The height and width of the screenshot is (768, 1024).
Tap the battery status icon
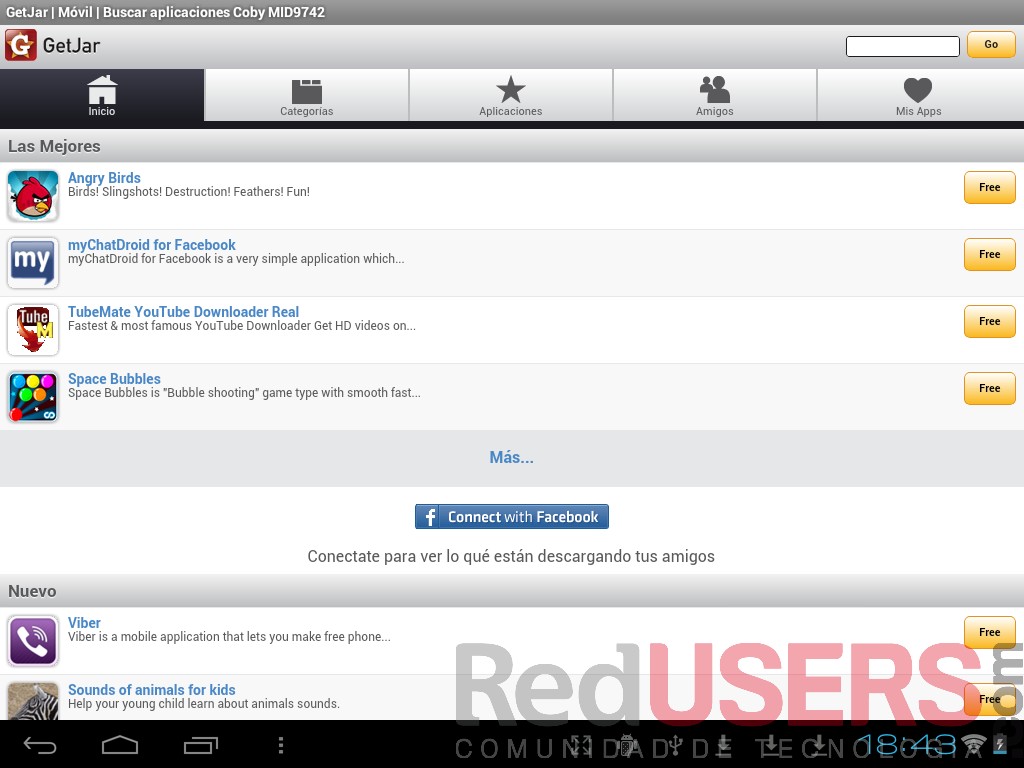point(1000,745)
